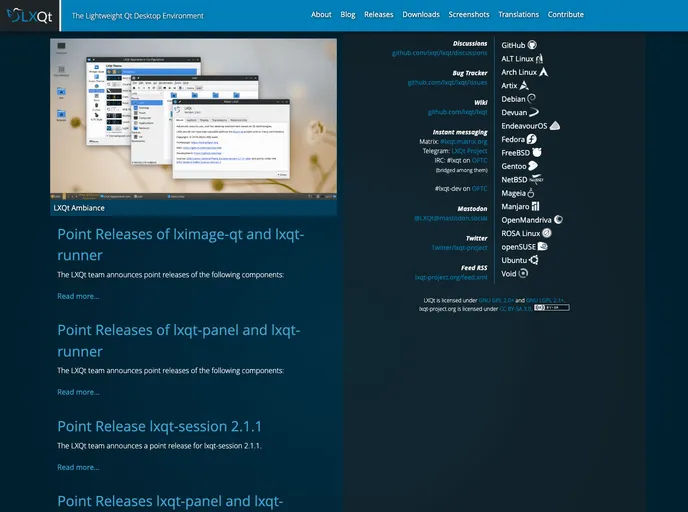Open the Matrix #lxqt:matrix.org link
Viewport: 688px width, 512px height.
[464, 141]
